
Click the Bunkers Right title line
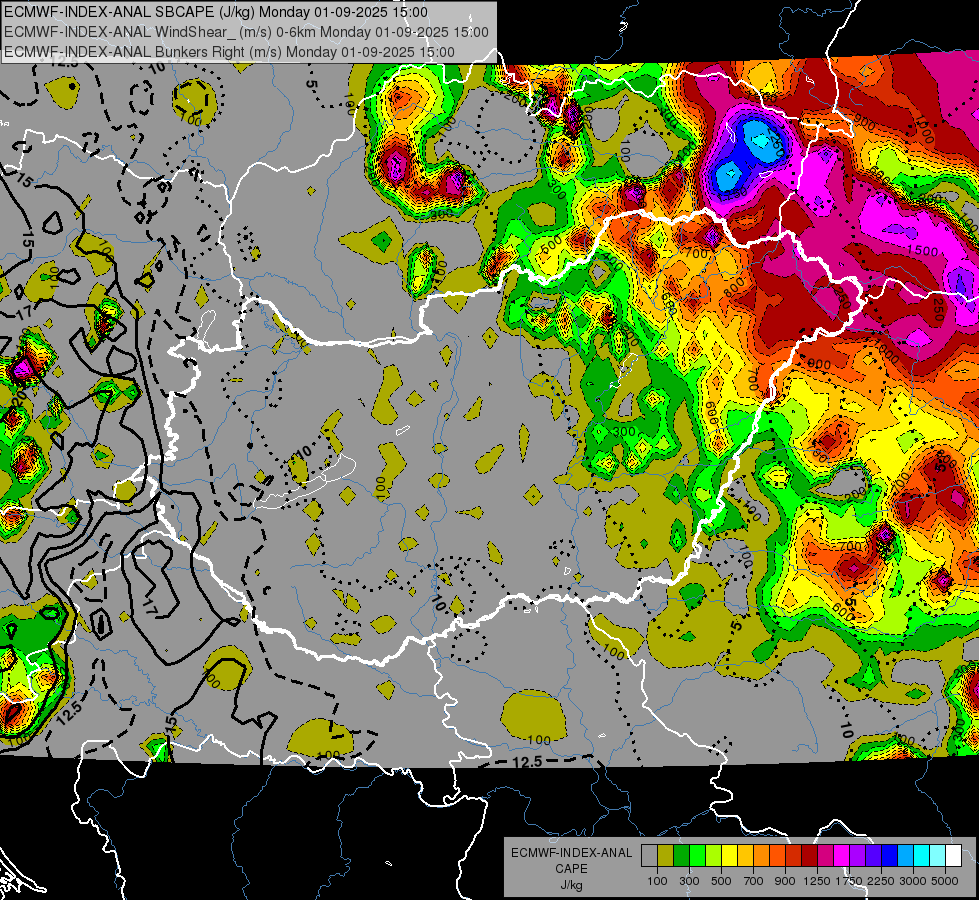229,52
